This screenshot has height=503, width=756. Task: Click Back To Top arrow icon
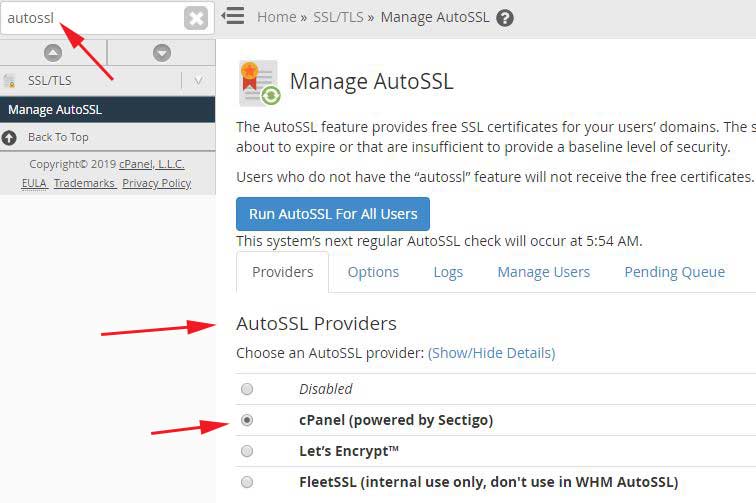(x=9, y=138)
